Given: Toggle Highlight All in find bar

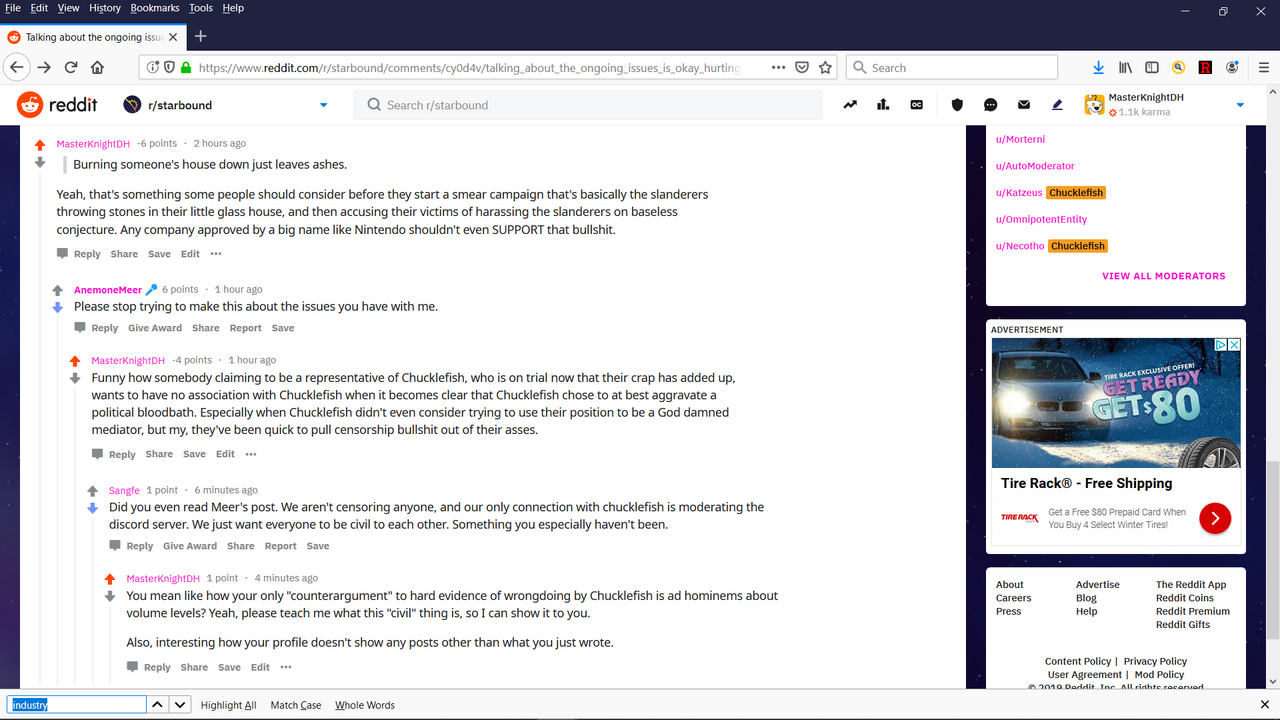Looking at the screenshot, I should pyautogui.click(x=228, y=705).
